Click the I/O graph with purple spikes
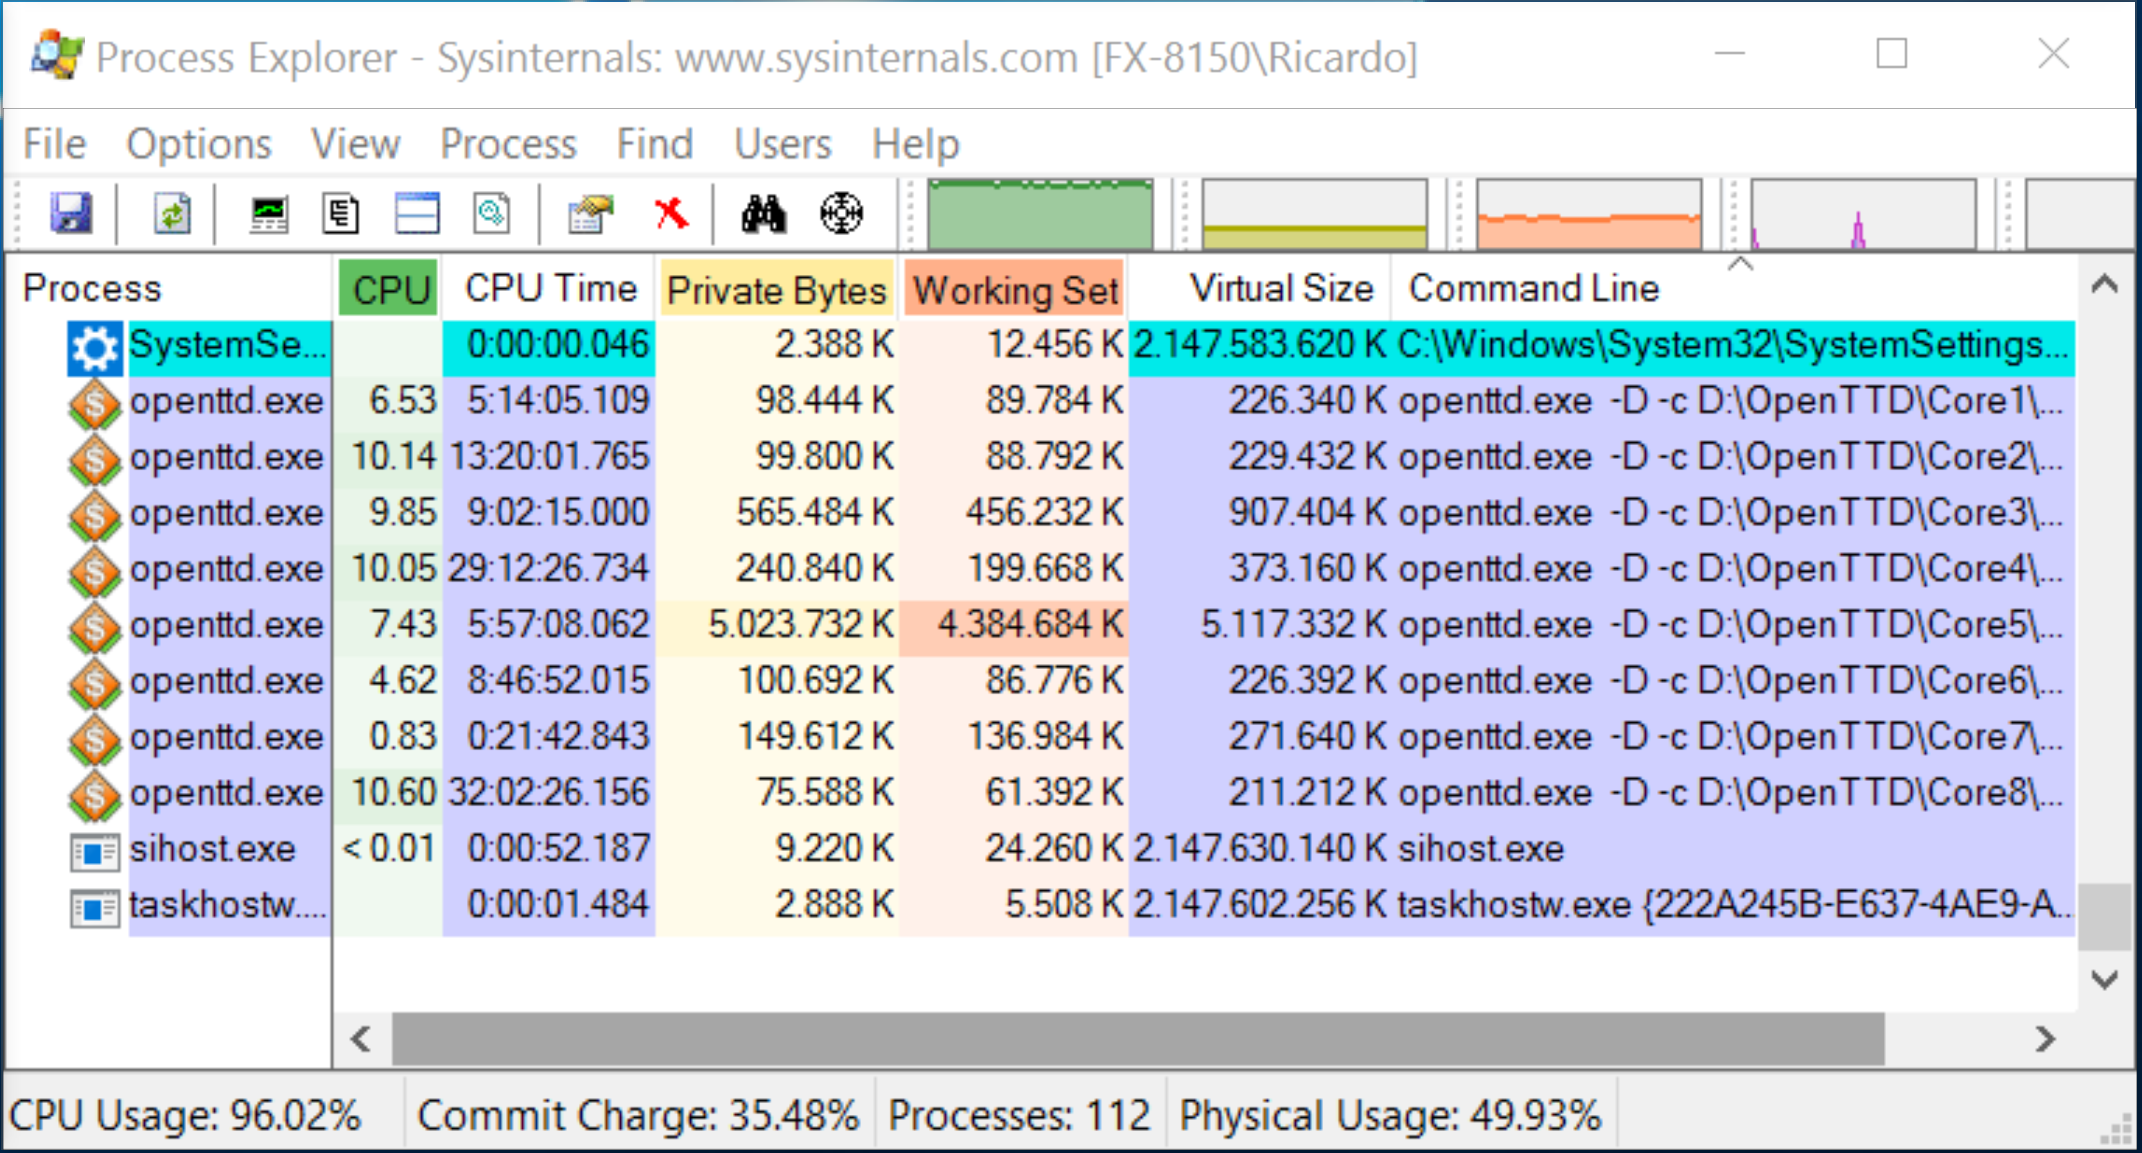Screen dimensions: 2142x1153 pos(1862,213)
